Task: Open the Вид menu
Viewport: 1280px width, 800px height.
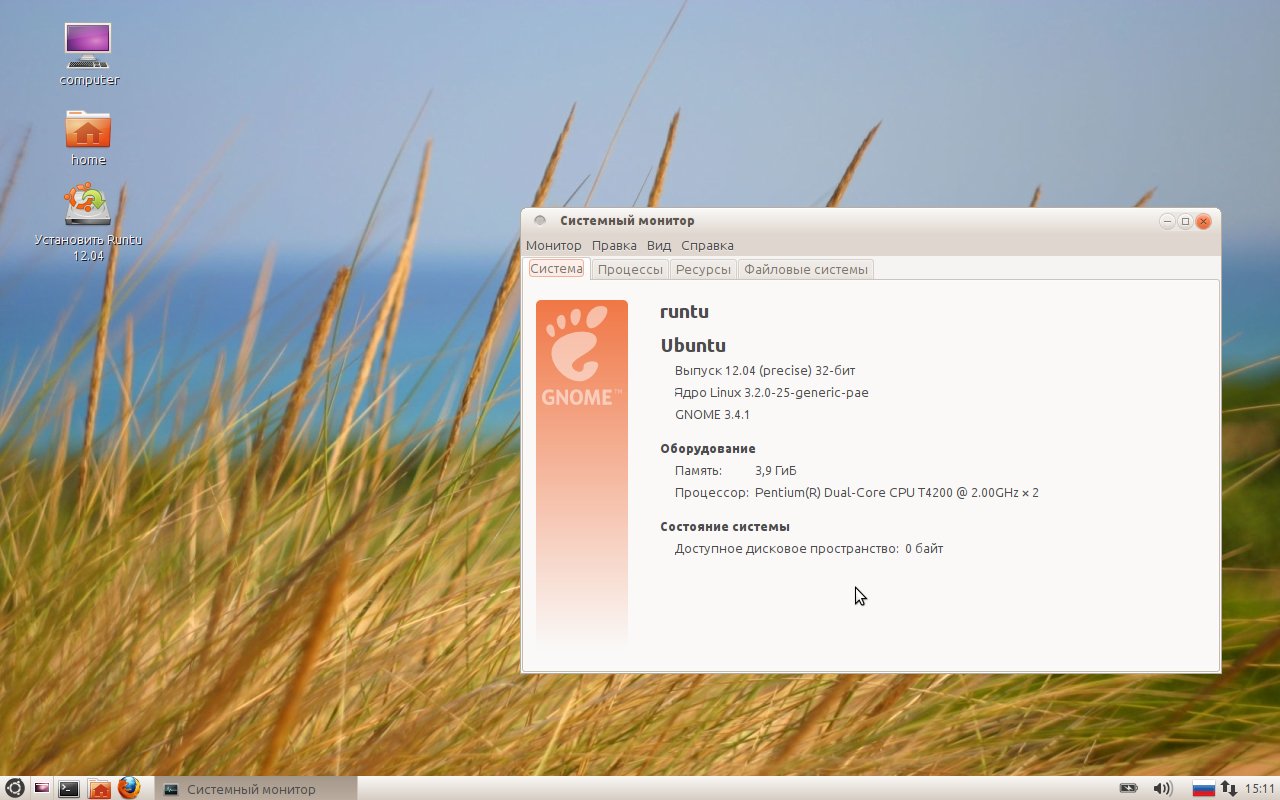Action: [659, 245]
